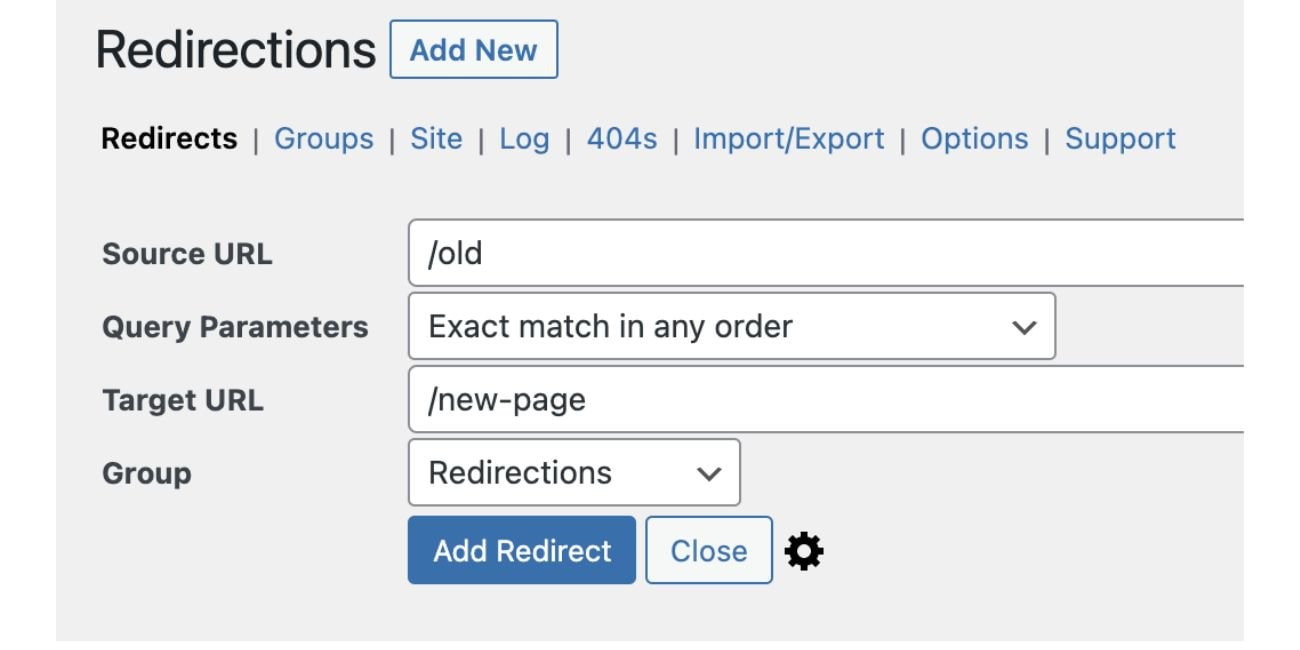This screenshot has height=650, width=1300.
Task: Open advanced redirect settings via gear icon
Action: (x=804, y=550)
